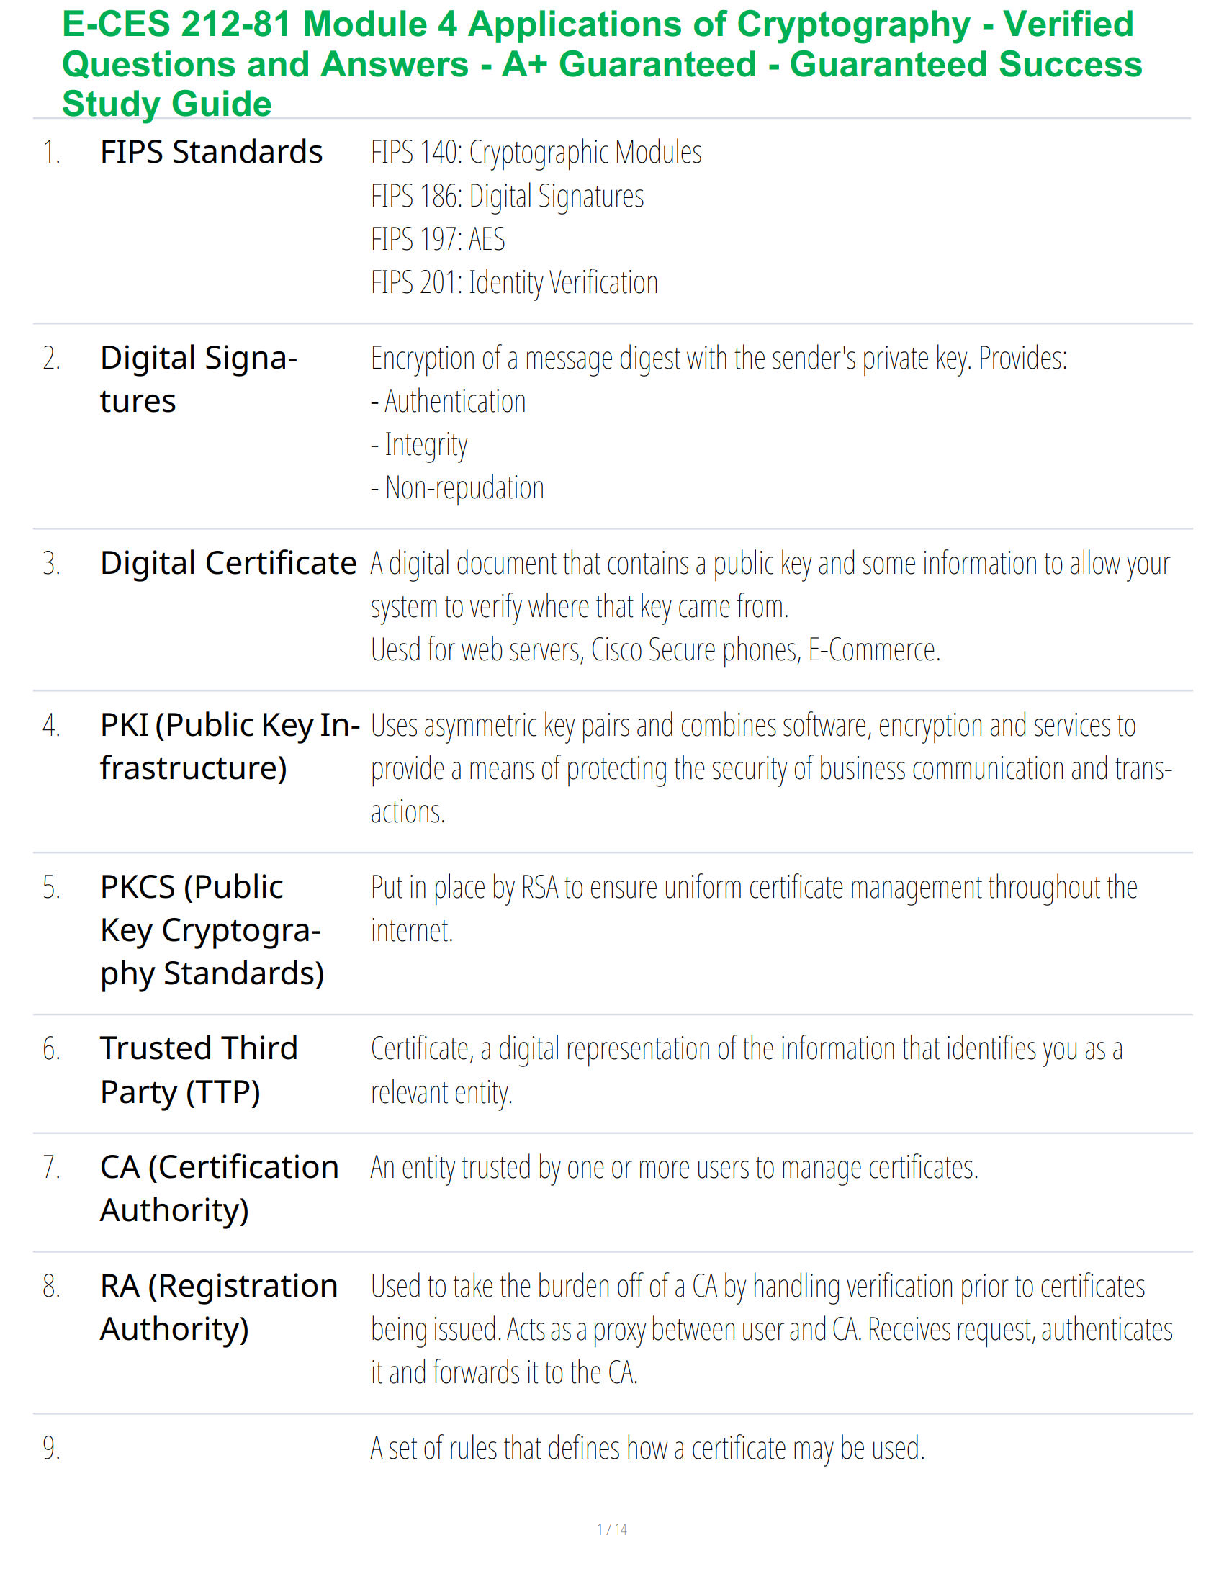Click the FIPS 197 AES line
The width and height of the screenshot is (1224, 1584).
(x=437, y=239)
